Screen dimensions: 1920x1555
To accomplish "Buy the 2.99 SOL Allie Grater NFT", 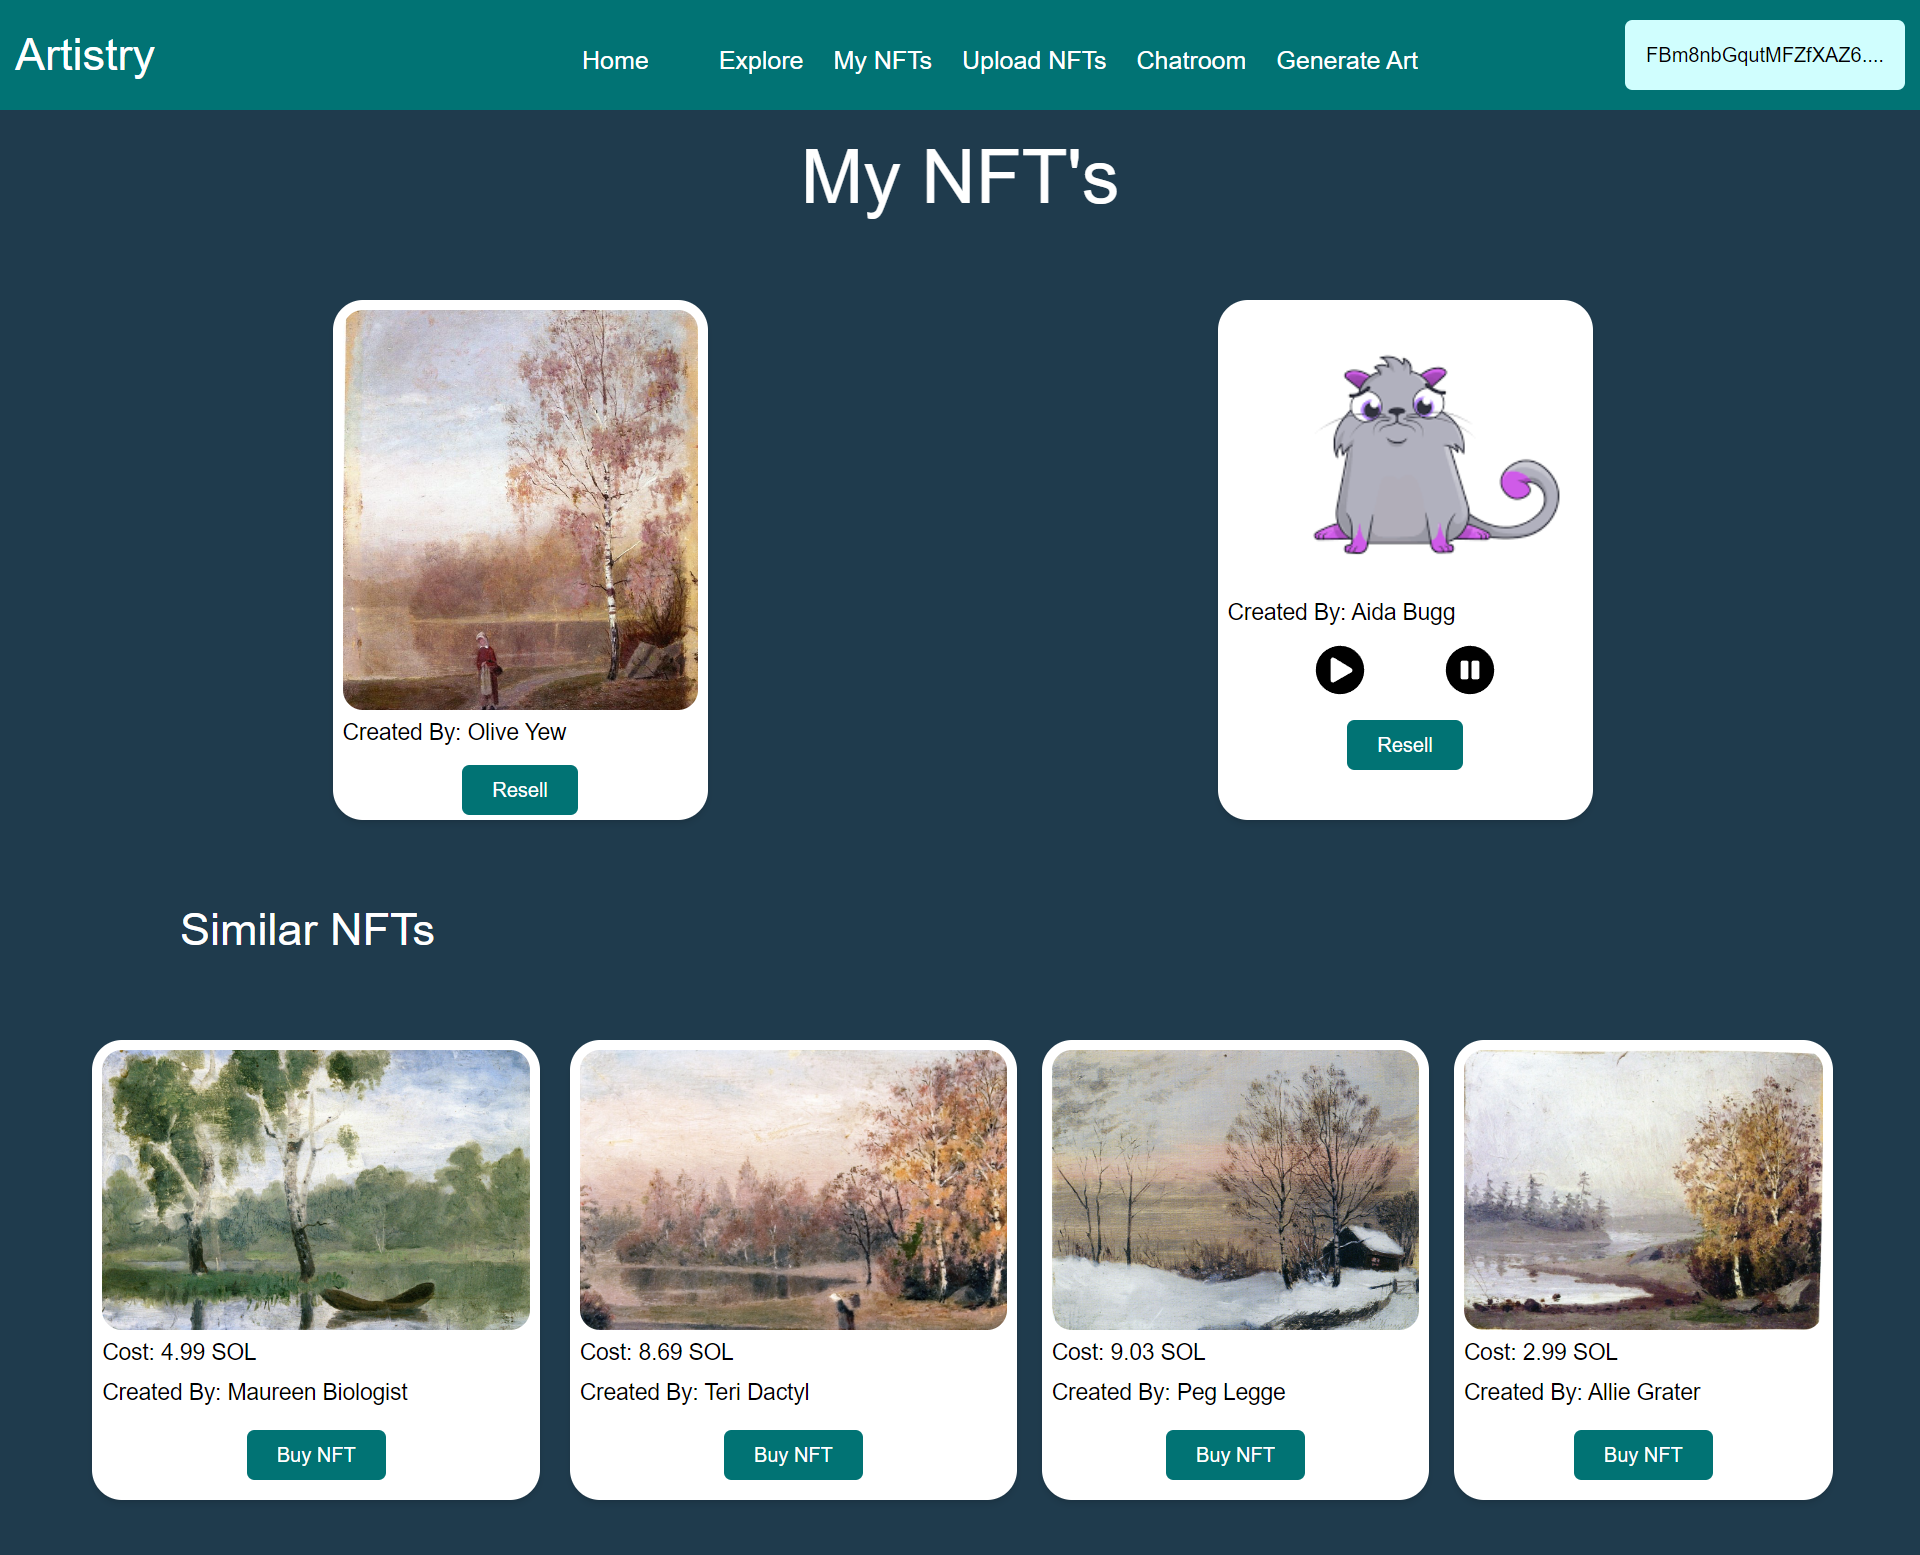I will click(x=1643, y=1455).
